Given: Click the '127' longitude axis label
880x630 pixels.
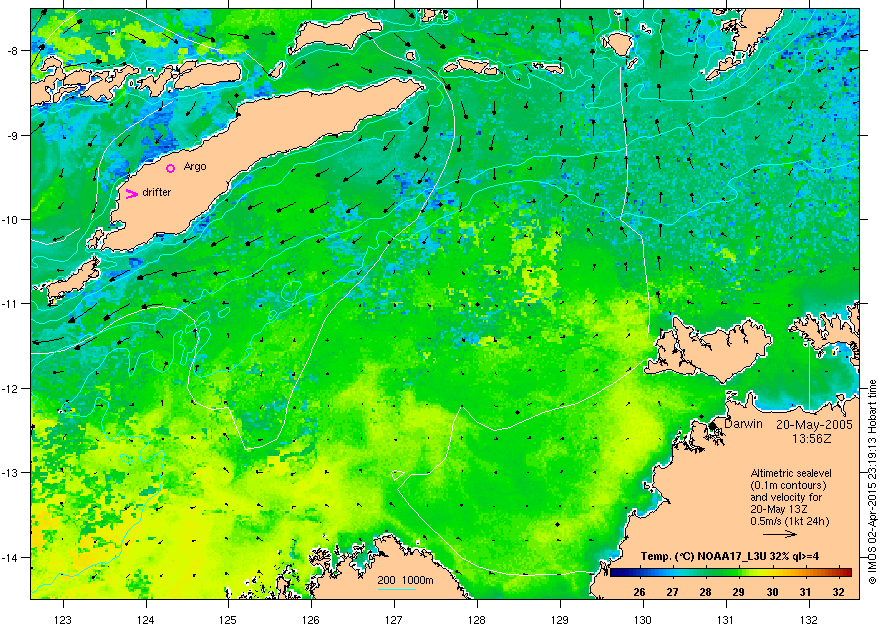Looking at the screenshot, I should point(395,620).
